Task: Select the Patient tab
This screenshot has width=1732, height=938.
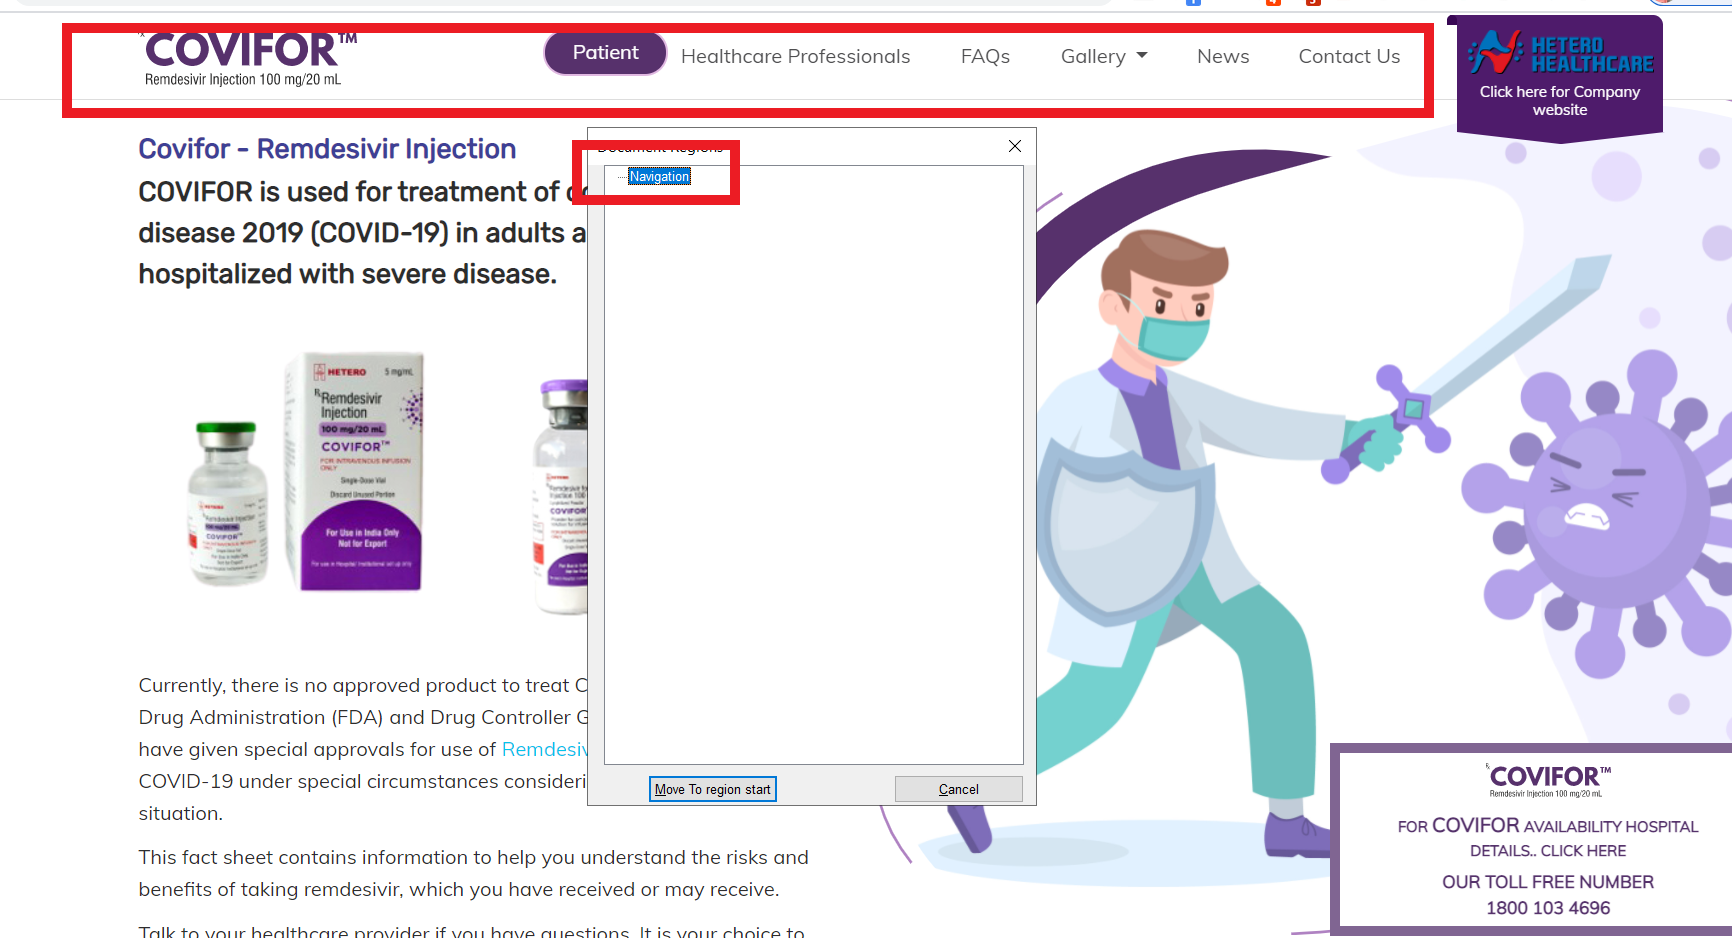Action: tap(605, 53)
